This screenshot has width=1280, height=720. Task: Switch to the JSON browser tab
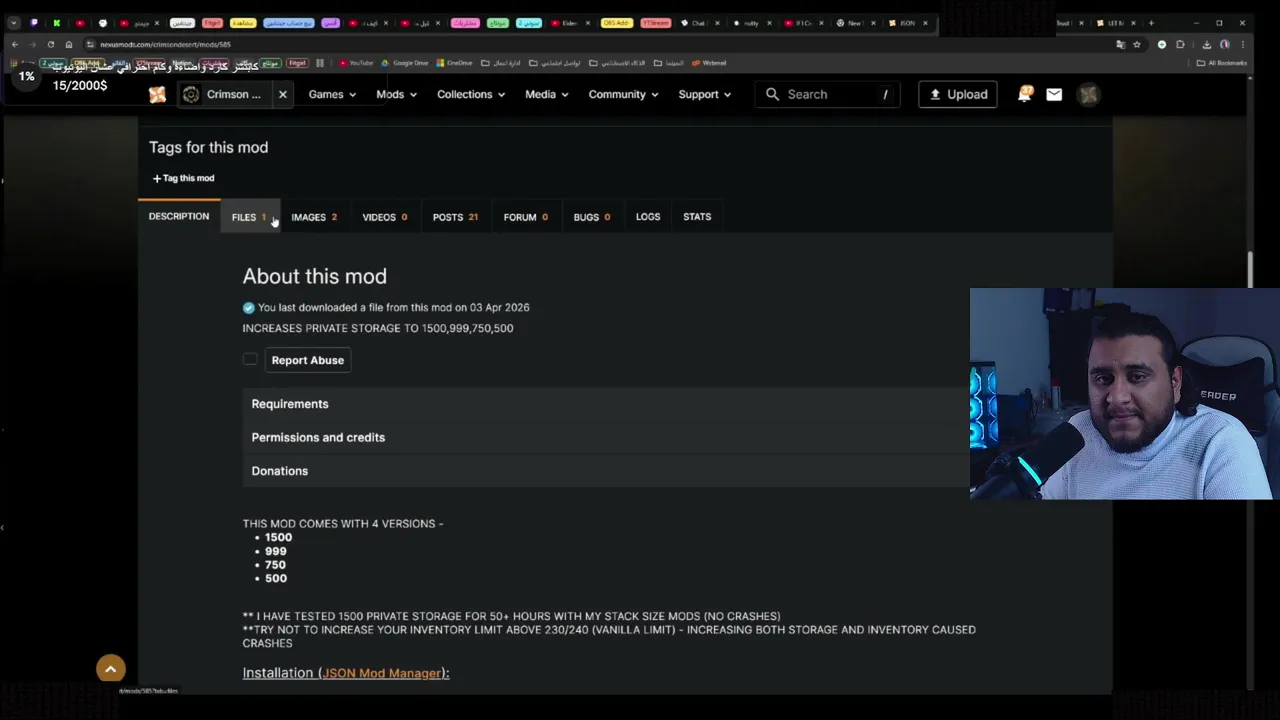909,23
